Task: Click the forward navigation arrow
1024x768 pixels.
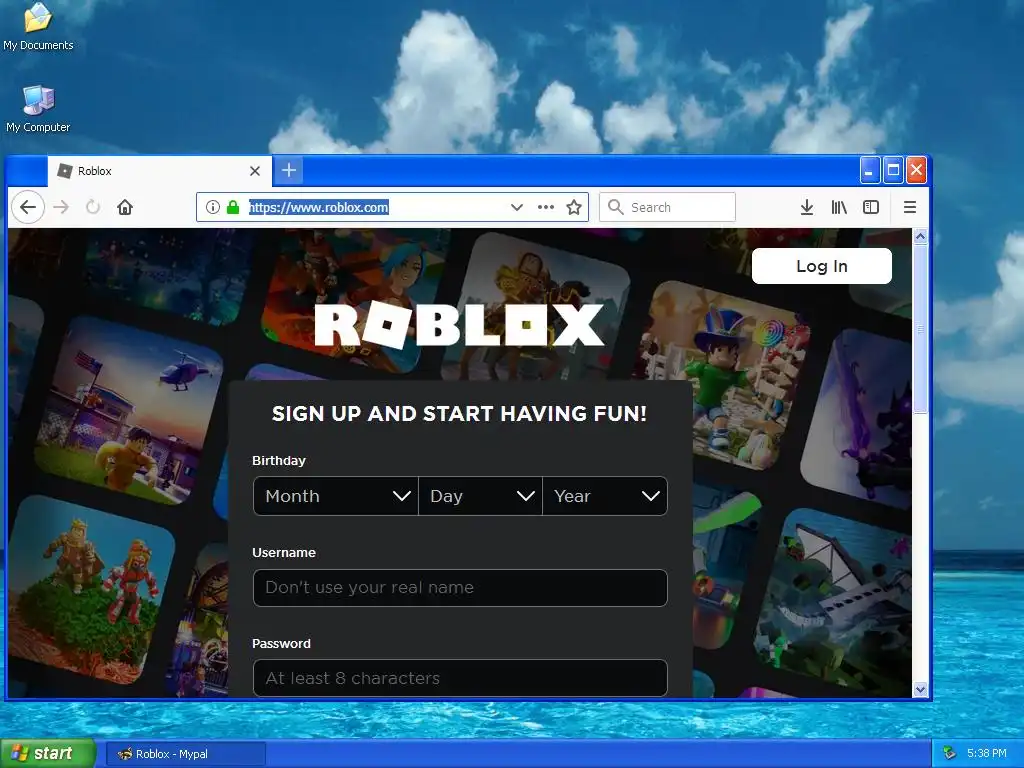Action: click(61, 207)
